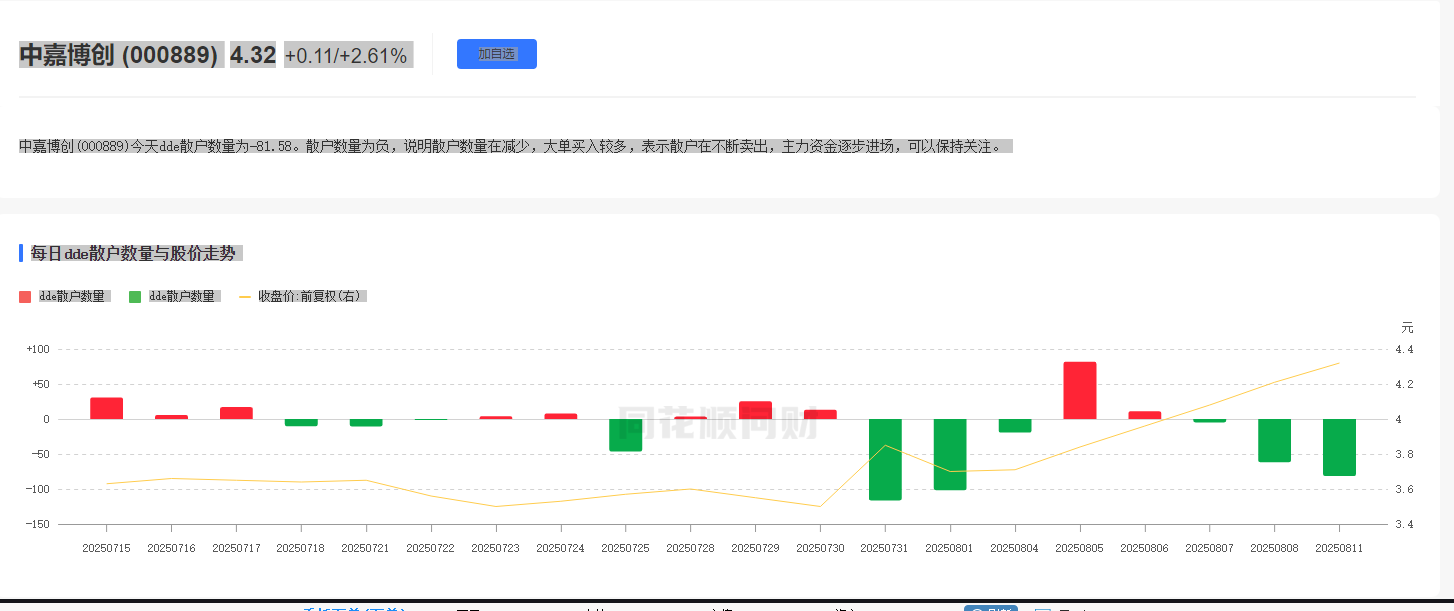Click the 20250723 date label

pos(496,548)
